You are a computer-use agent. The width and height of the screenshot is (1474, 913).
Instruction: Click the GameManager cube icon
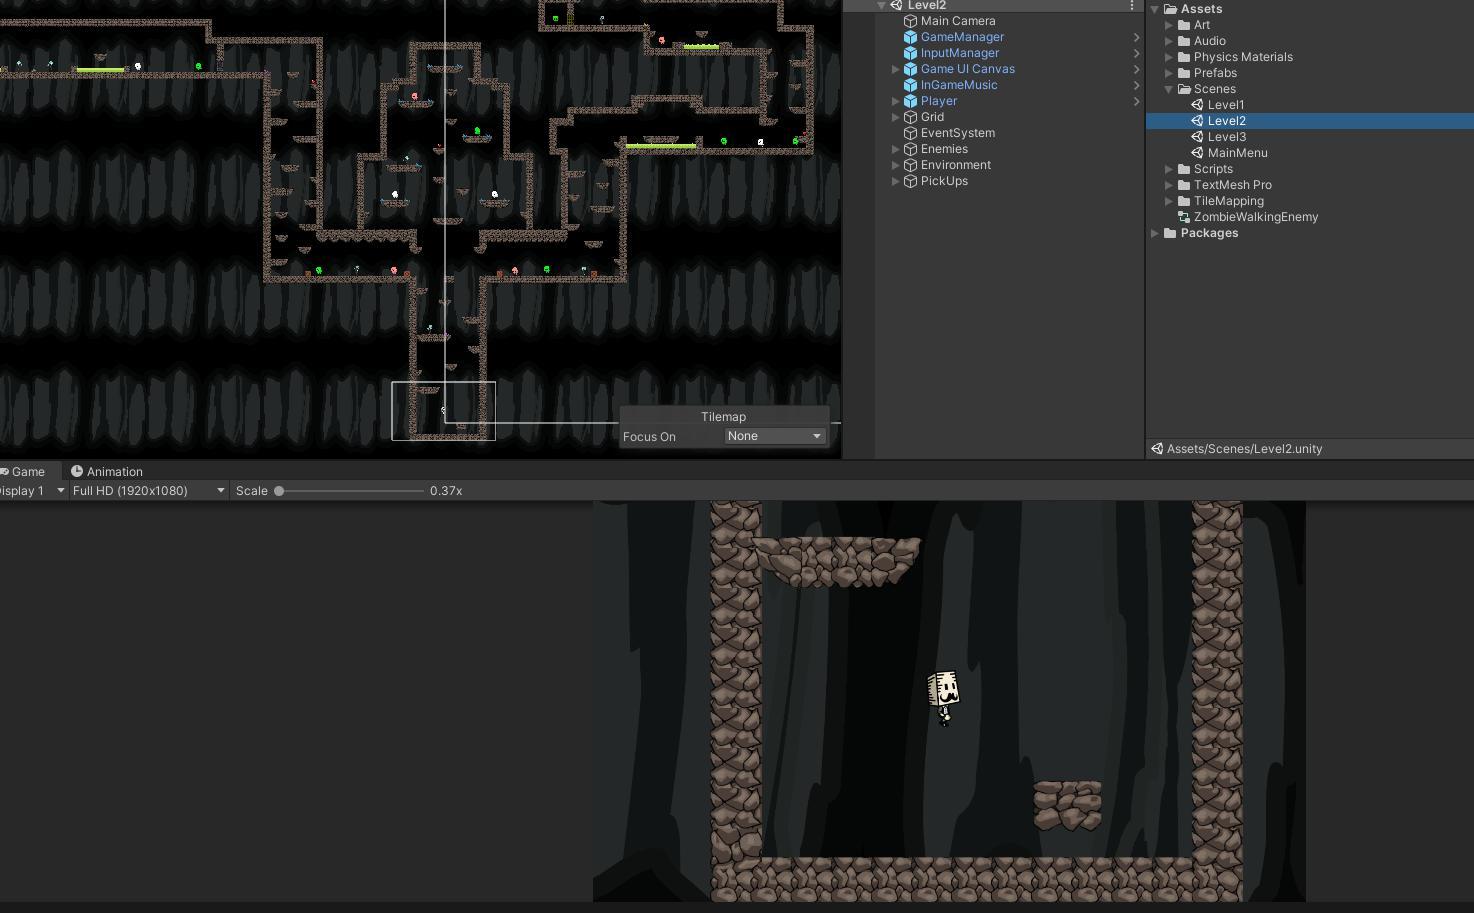click(x=909, y=37)
